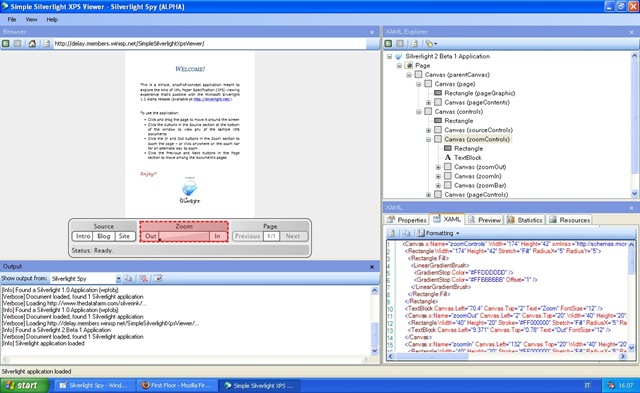This screenshot has height=393, width=640.
Task: Click the zoom In button
Action: coord(218,236)
